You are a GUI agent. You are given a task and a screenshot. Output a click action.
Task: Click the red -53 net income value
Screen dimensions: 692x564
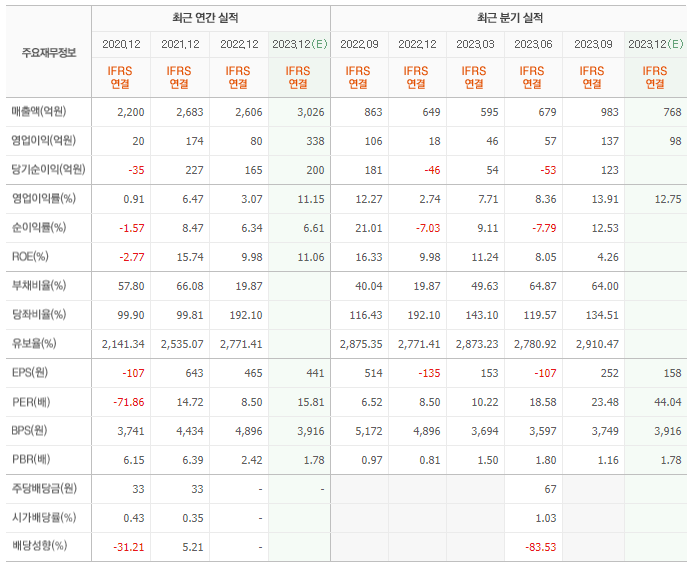548,170
